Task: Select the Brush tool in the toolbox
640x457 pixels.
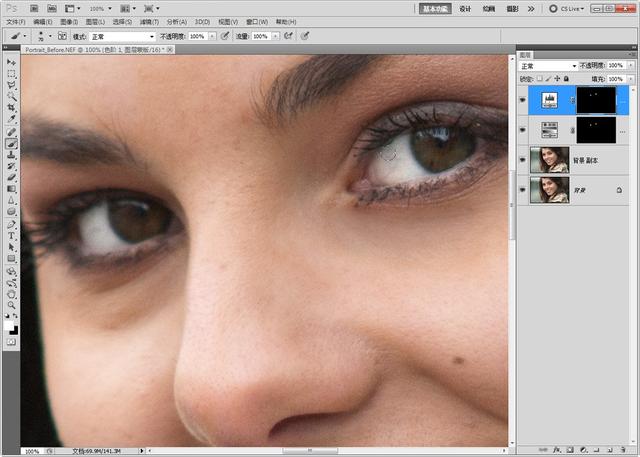Action: pyautogui.click(x=11, y=144)
